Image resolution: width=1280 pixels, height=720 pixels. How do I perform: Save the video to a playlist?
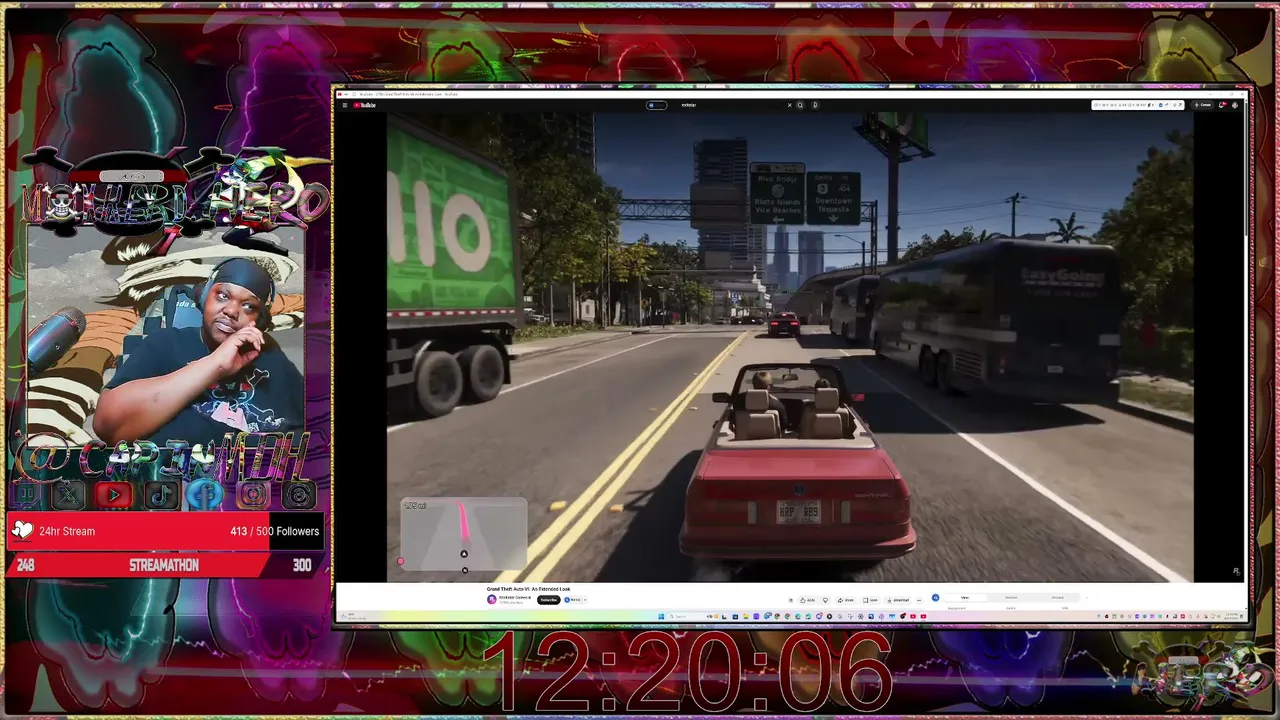click(x=871, y=600)
